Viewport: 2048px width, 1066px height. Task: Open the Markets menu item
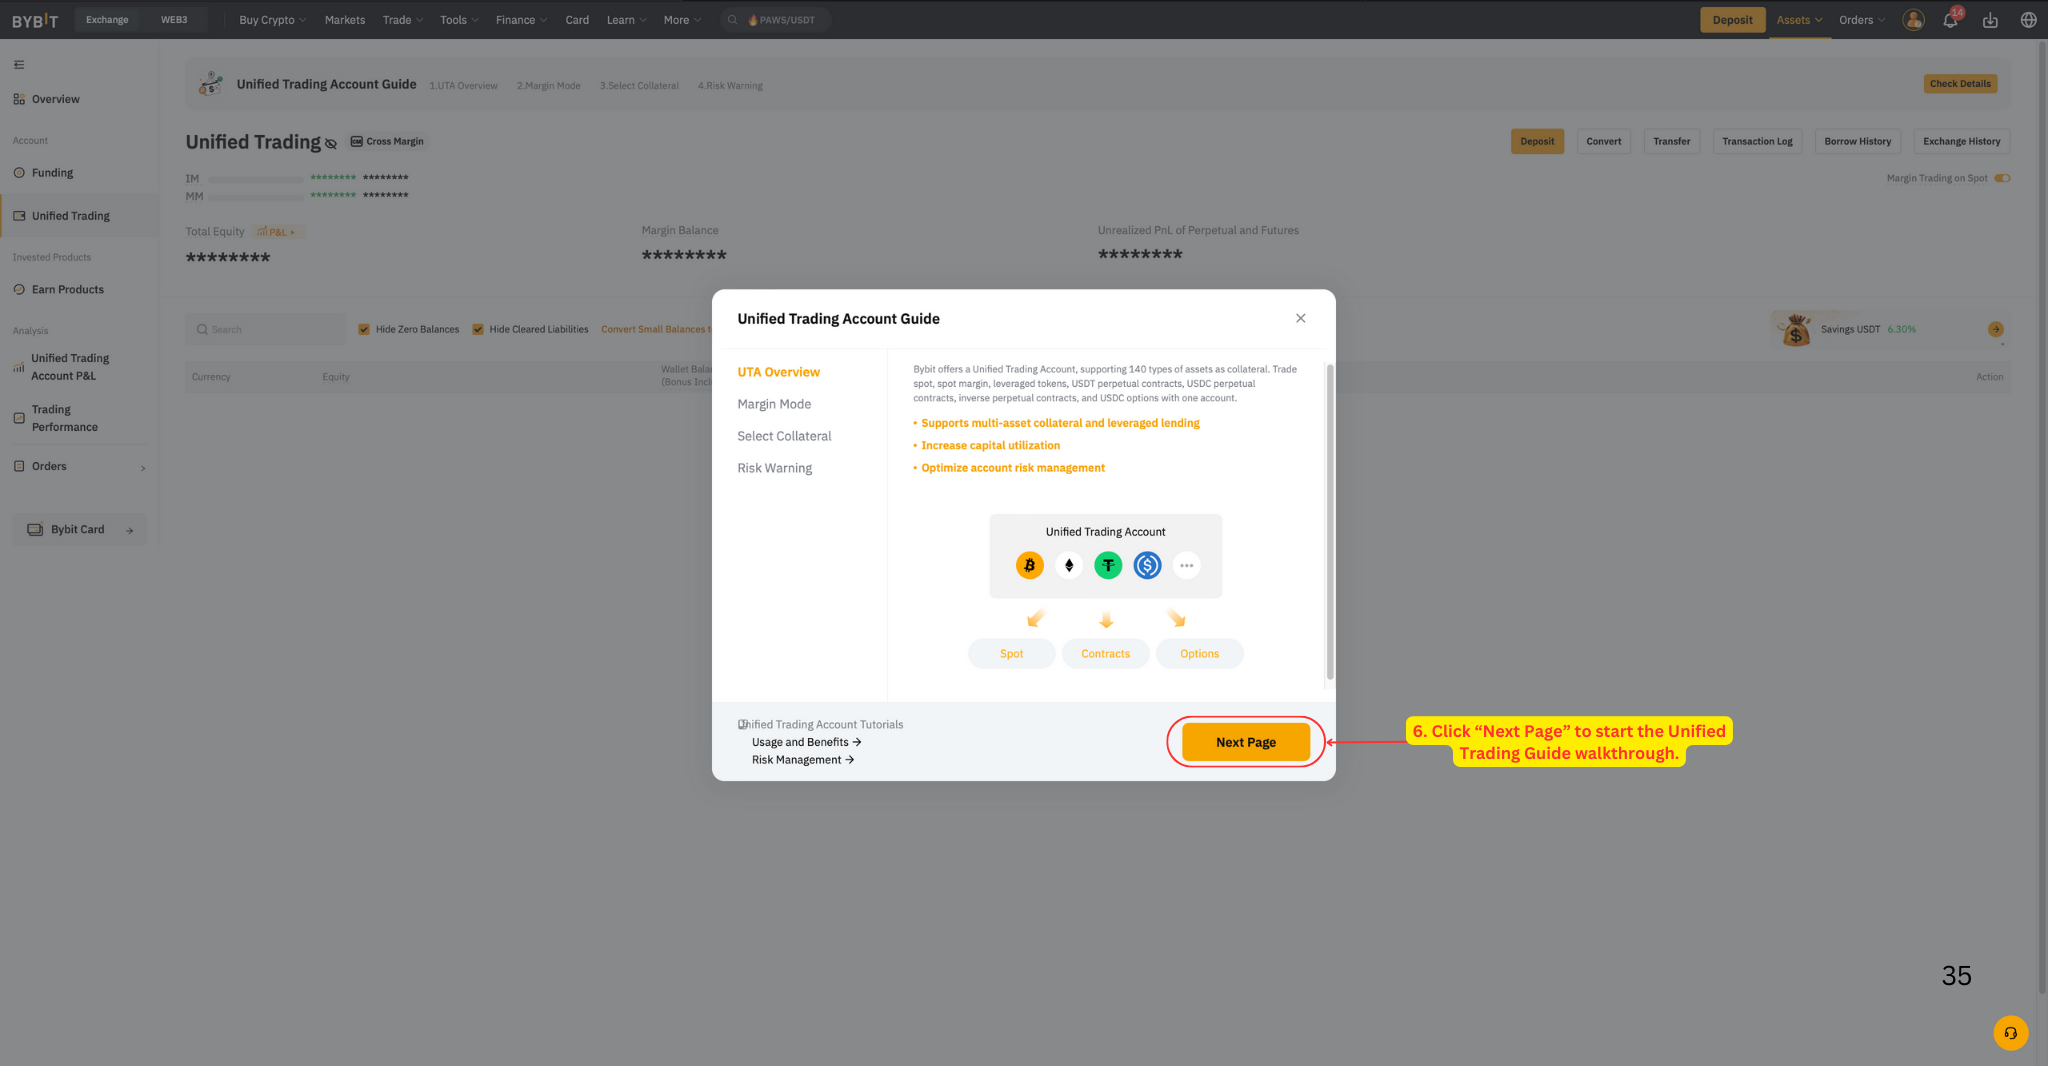point(345,20)
